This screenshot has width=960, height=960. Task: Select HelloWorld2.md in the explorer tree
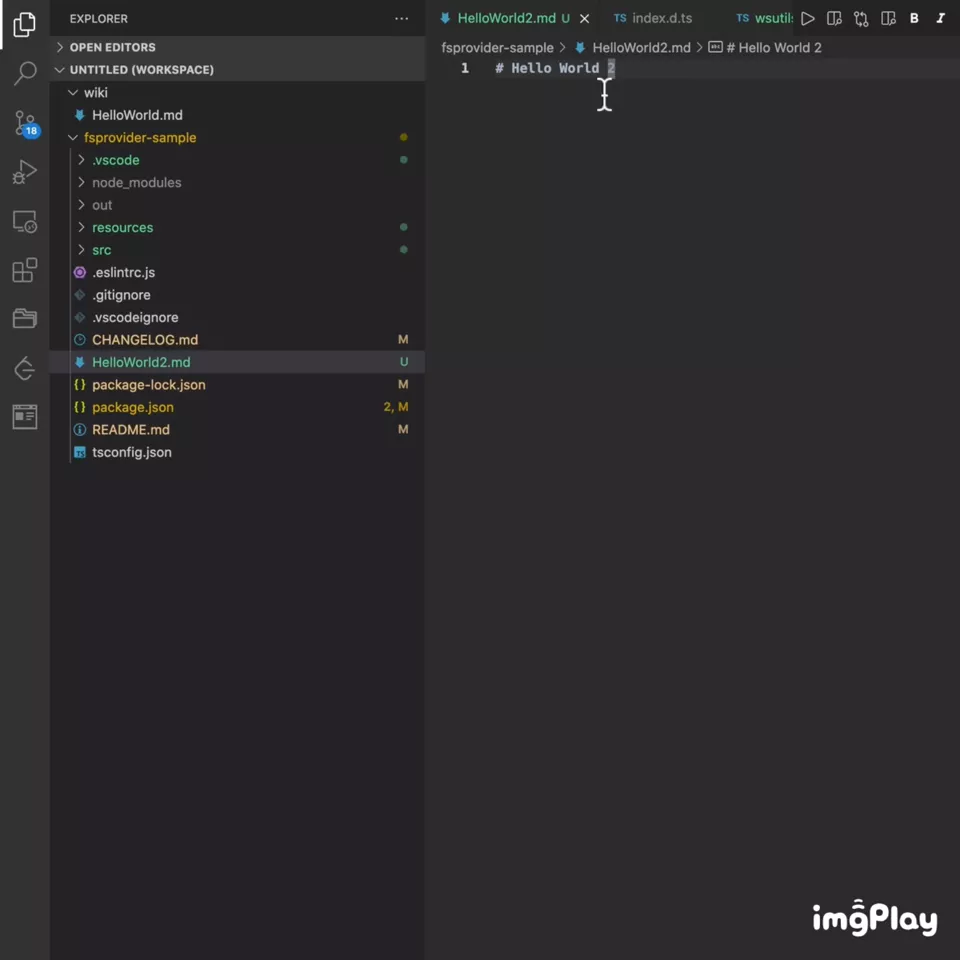coord(237,362)
